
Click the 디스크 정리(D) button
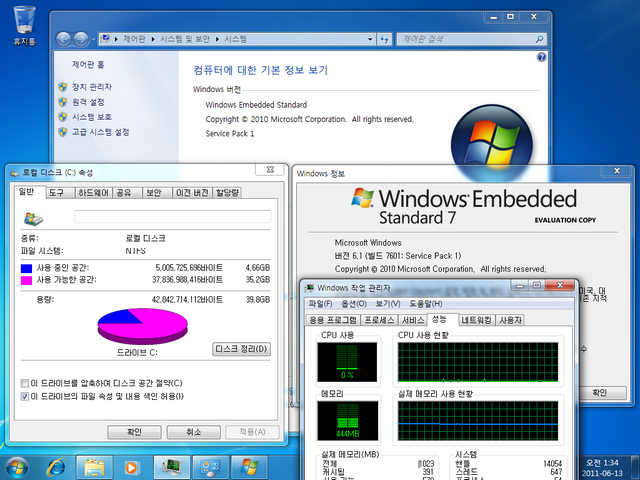click(241, 349)
